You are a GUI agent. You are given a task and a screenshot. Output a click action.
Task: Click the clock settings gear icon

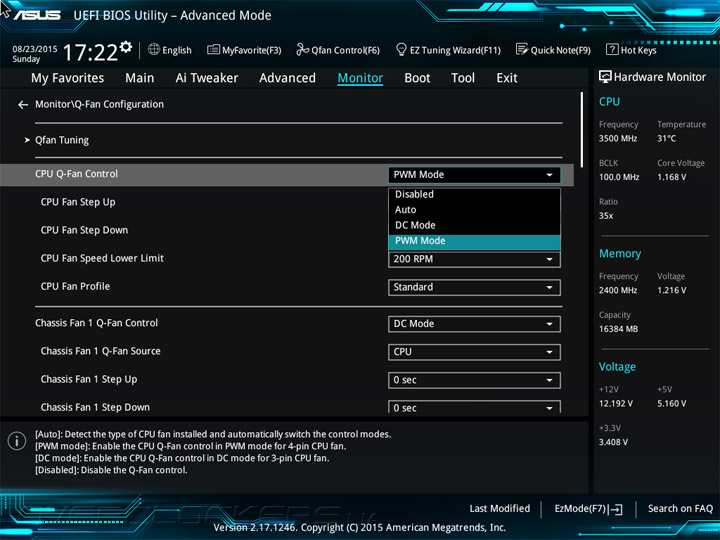click(126, 47)
